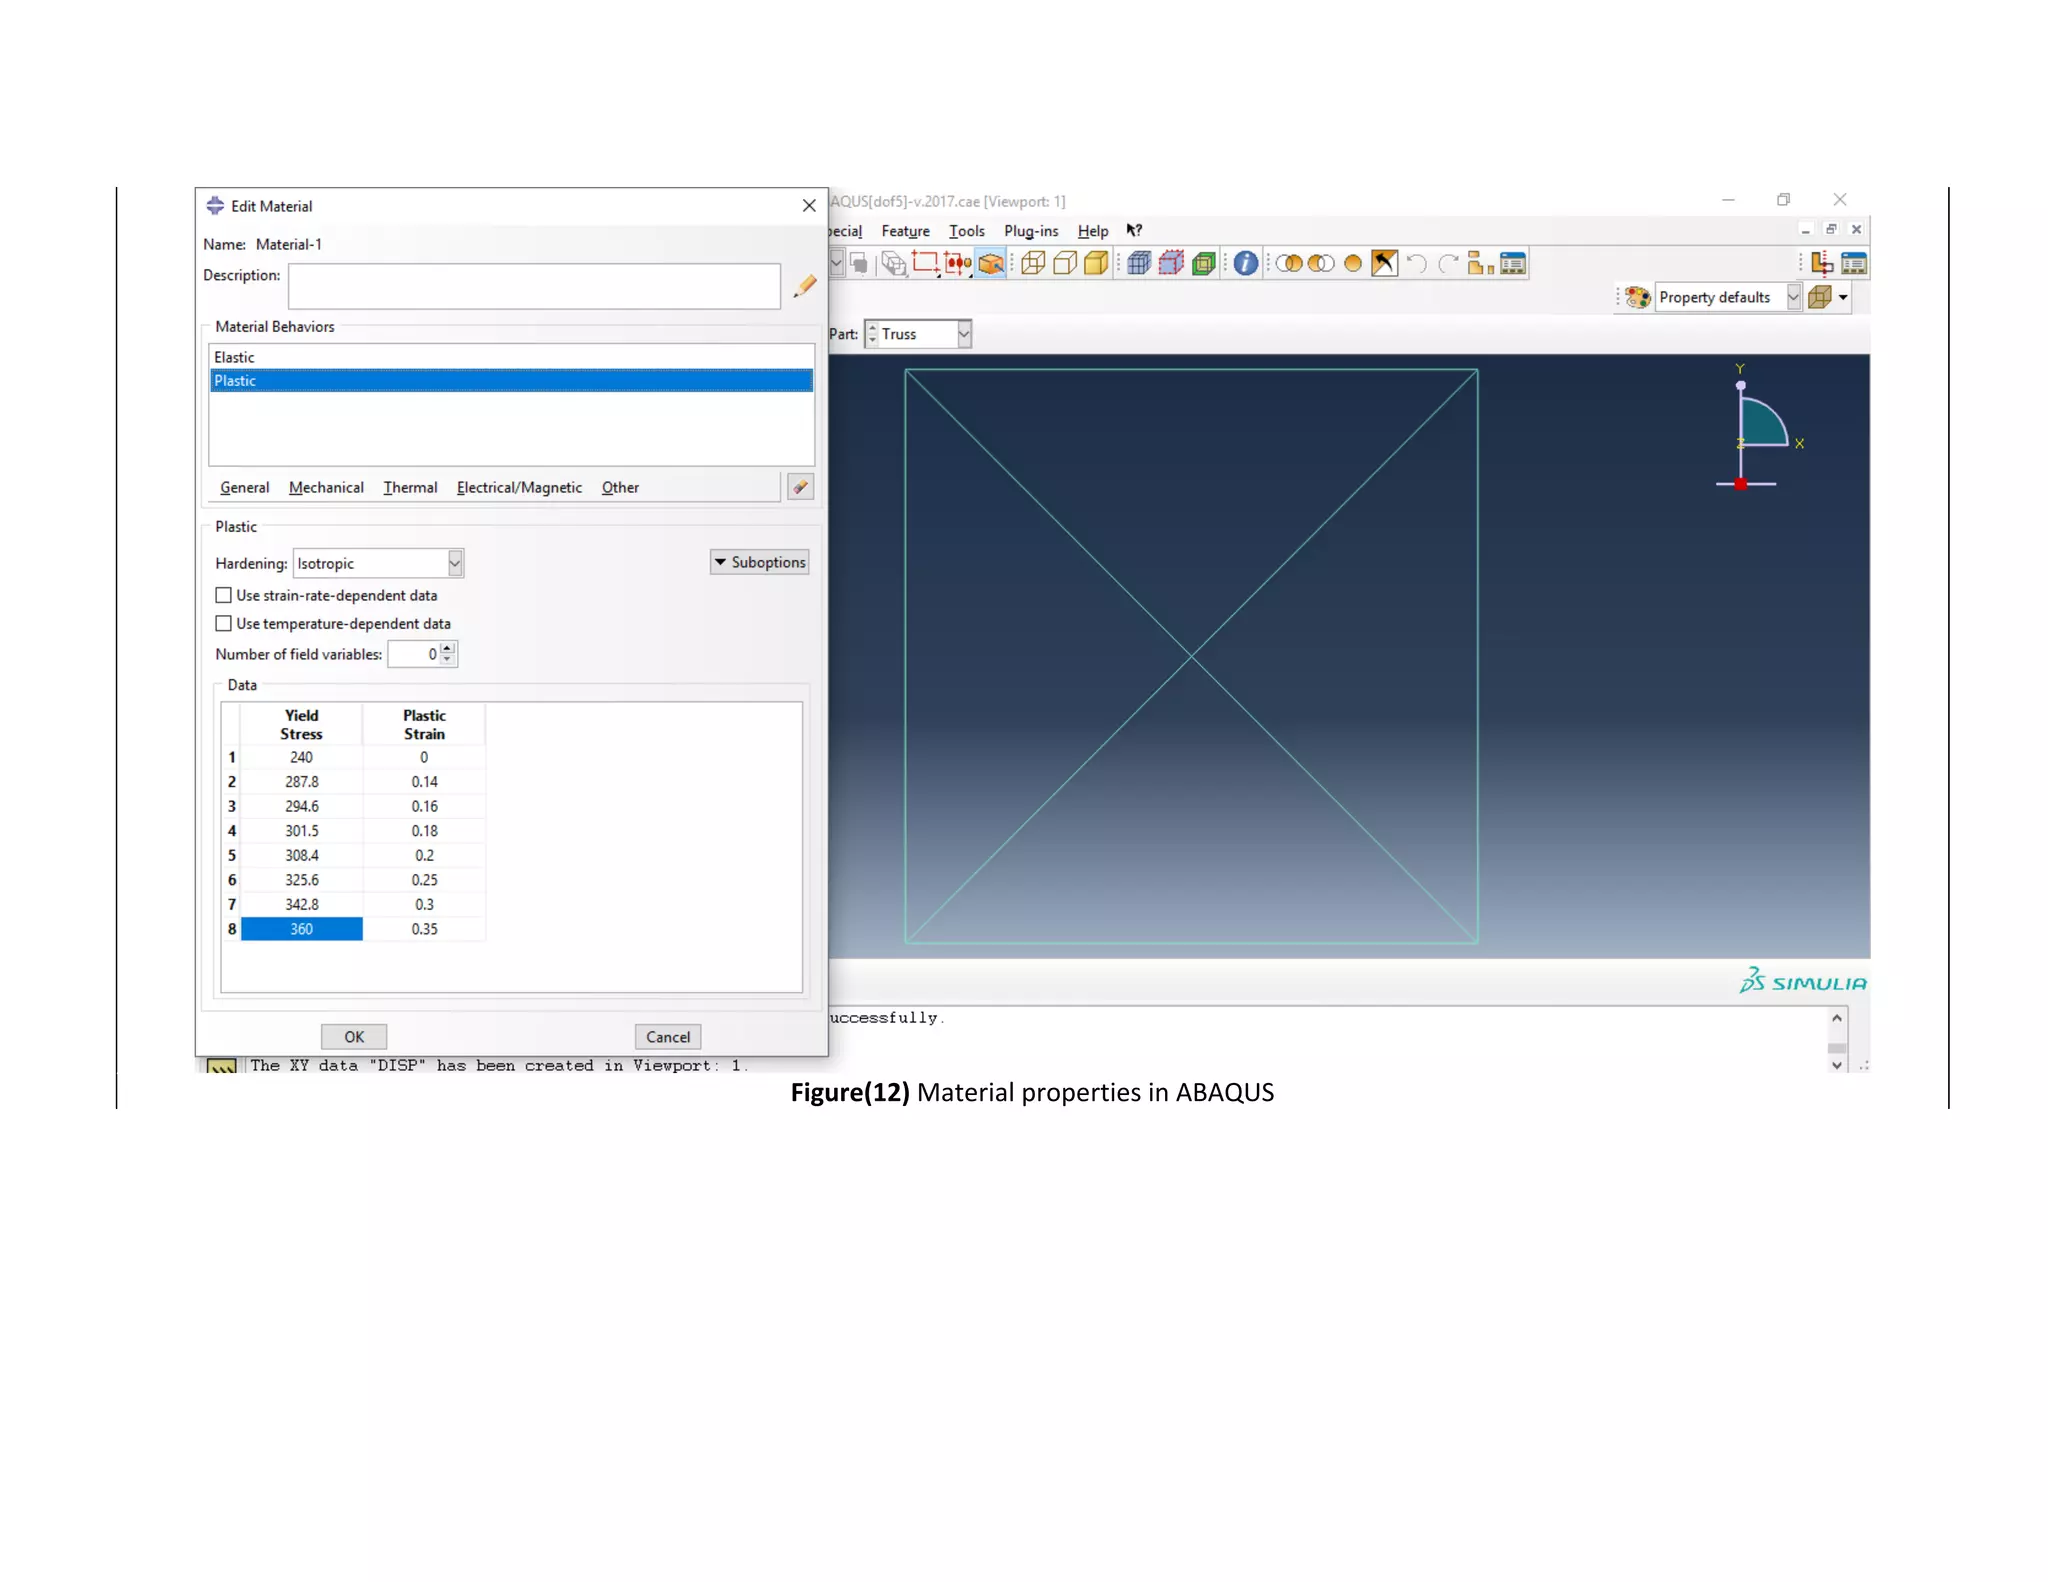Click the brown cube icon right of Property defaults
This screenshot has width=2048, height=1582.
[x=1820, y=297]
